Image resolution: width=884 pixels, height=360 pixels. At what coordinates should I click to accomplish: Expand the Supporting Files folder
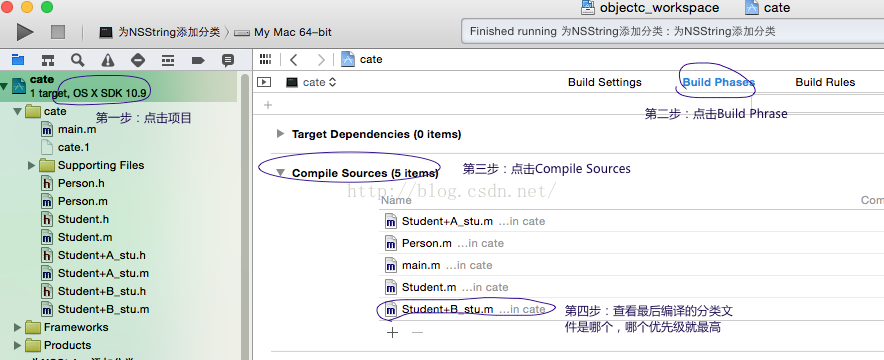32,165
